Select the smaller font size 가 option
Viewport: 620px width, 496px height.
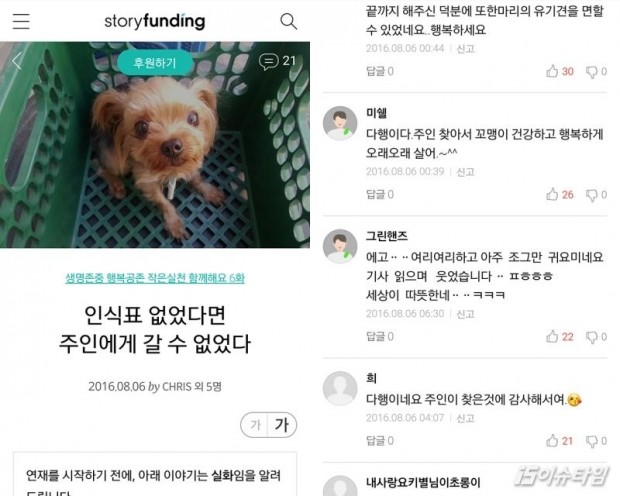(255, 425)
